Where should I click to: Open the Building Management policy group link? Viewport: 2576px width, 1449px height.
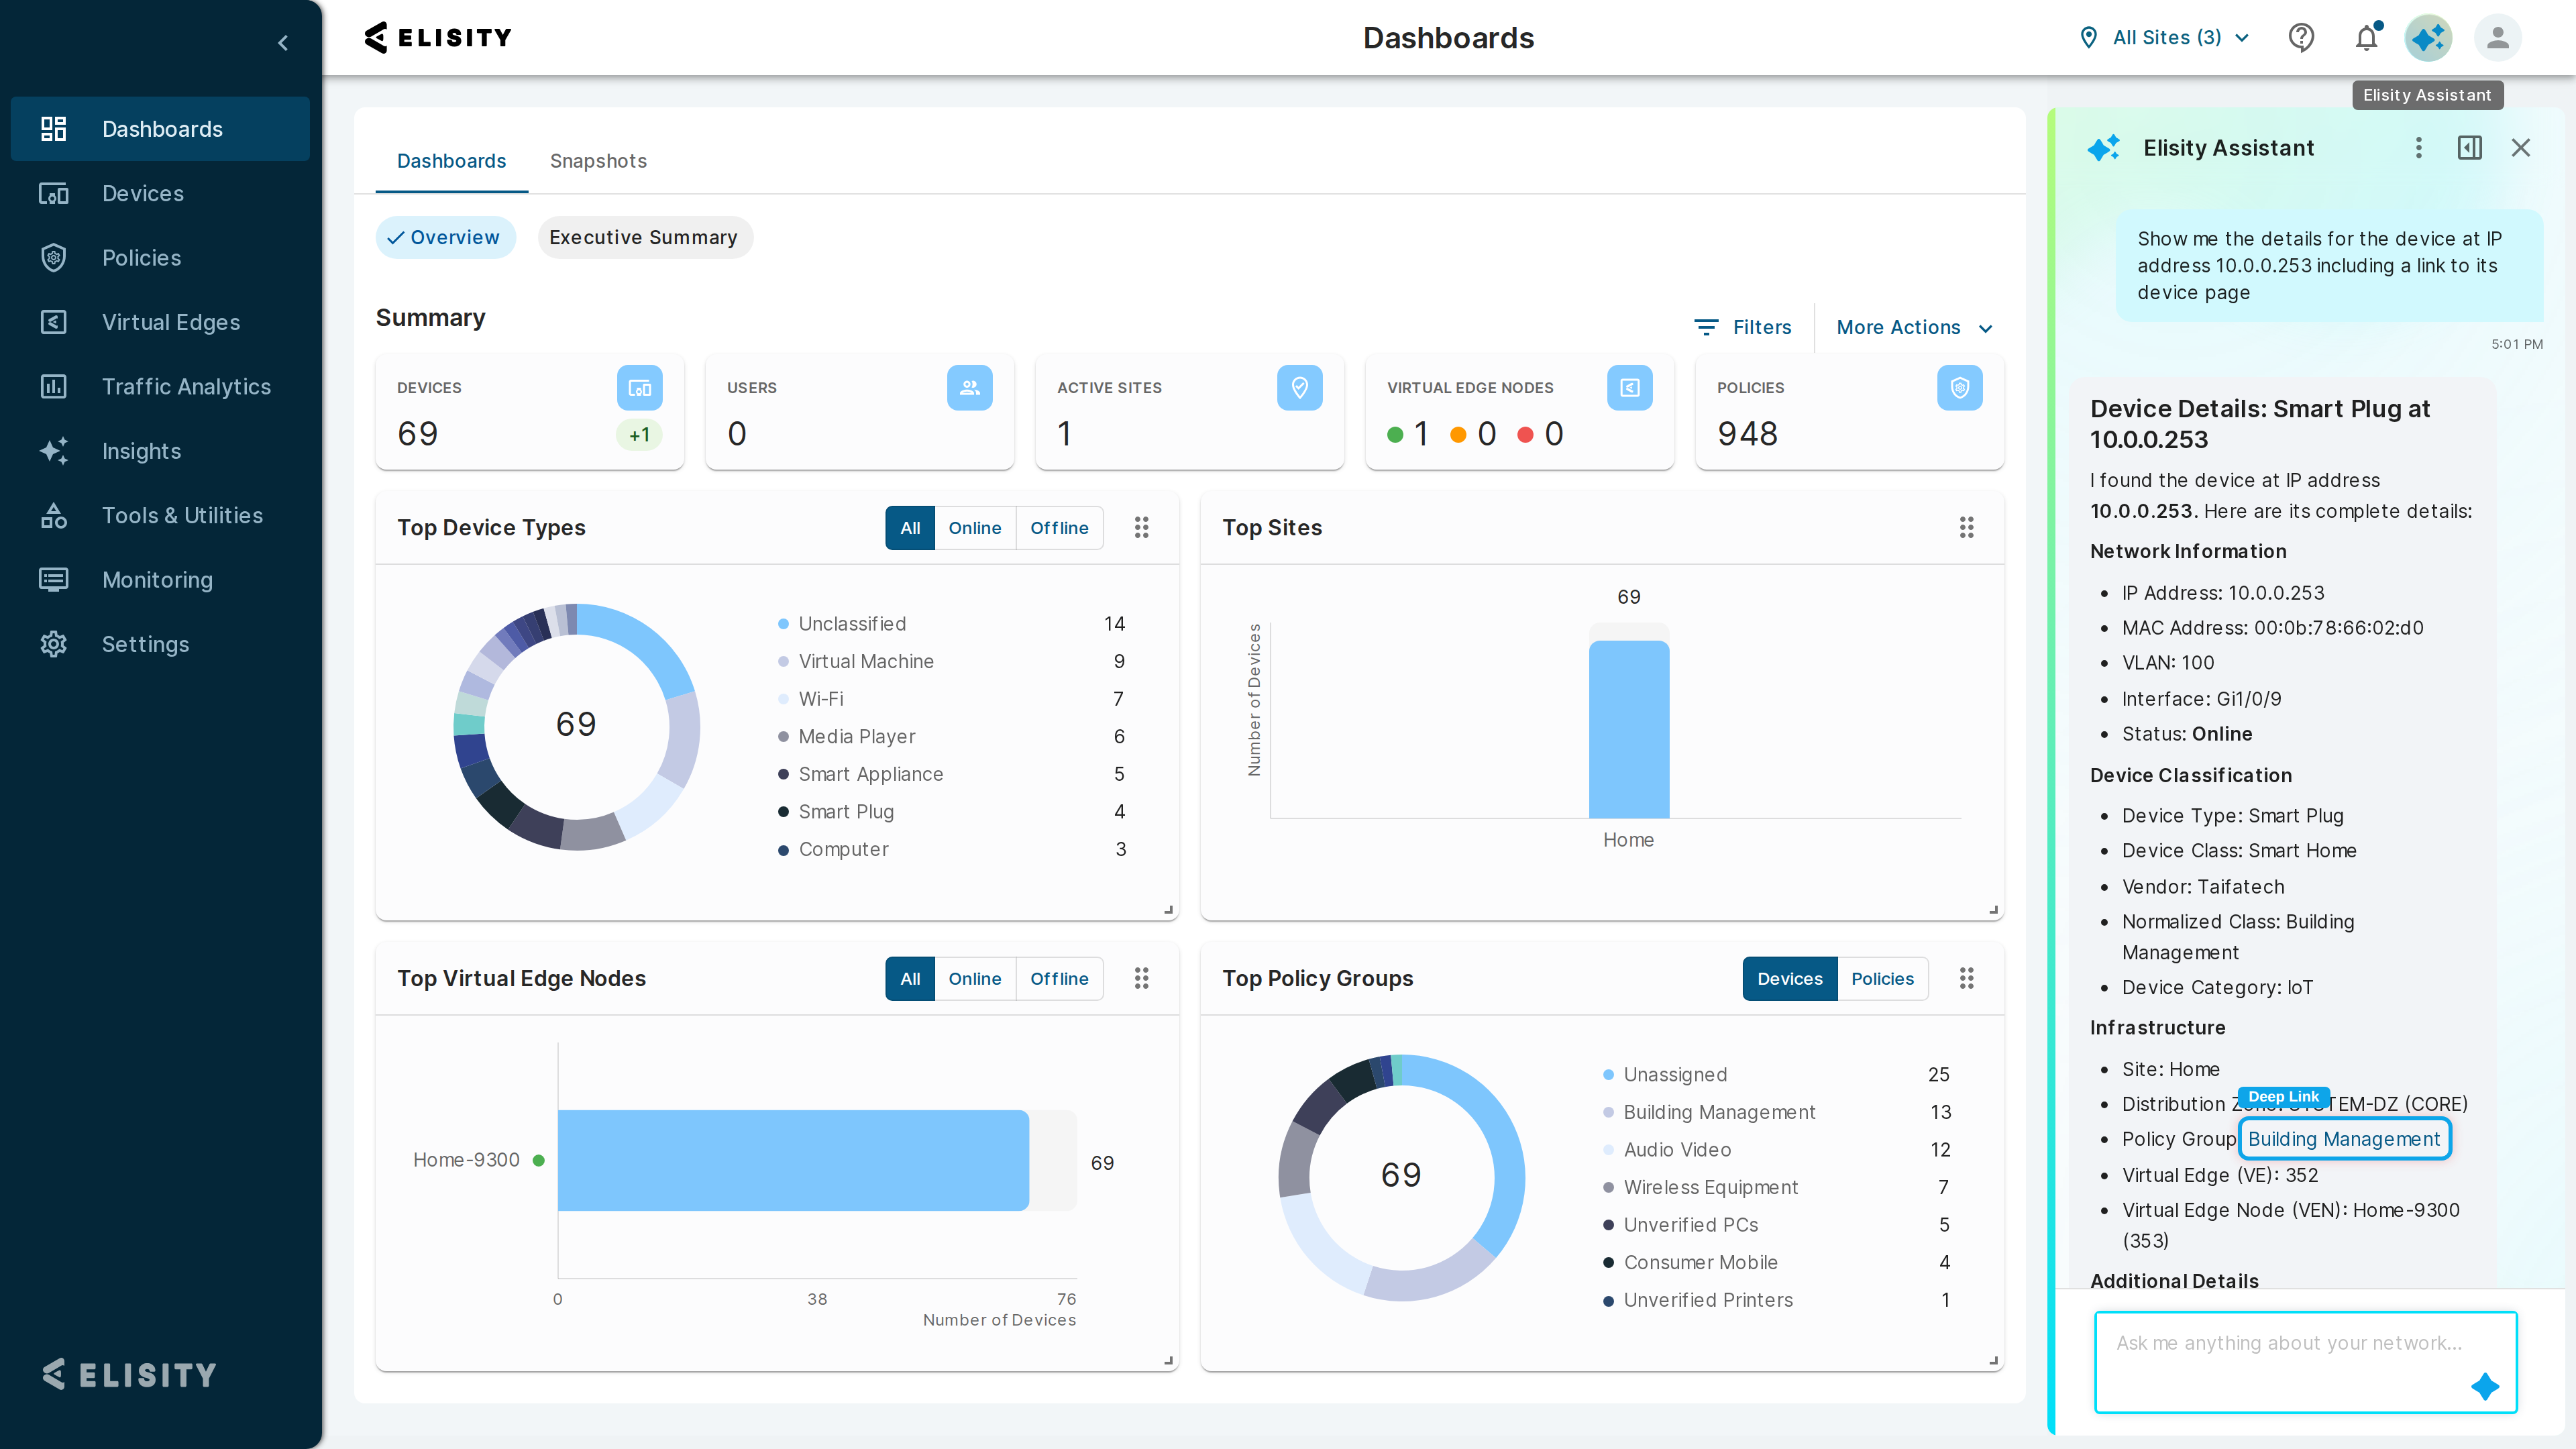tap(2343, 1139)
